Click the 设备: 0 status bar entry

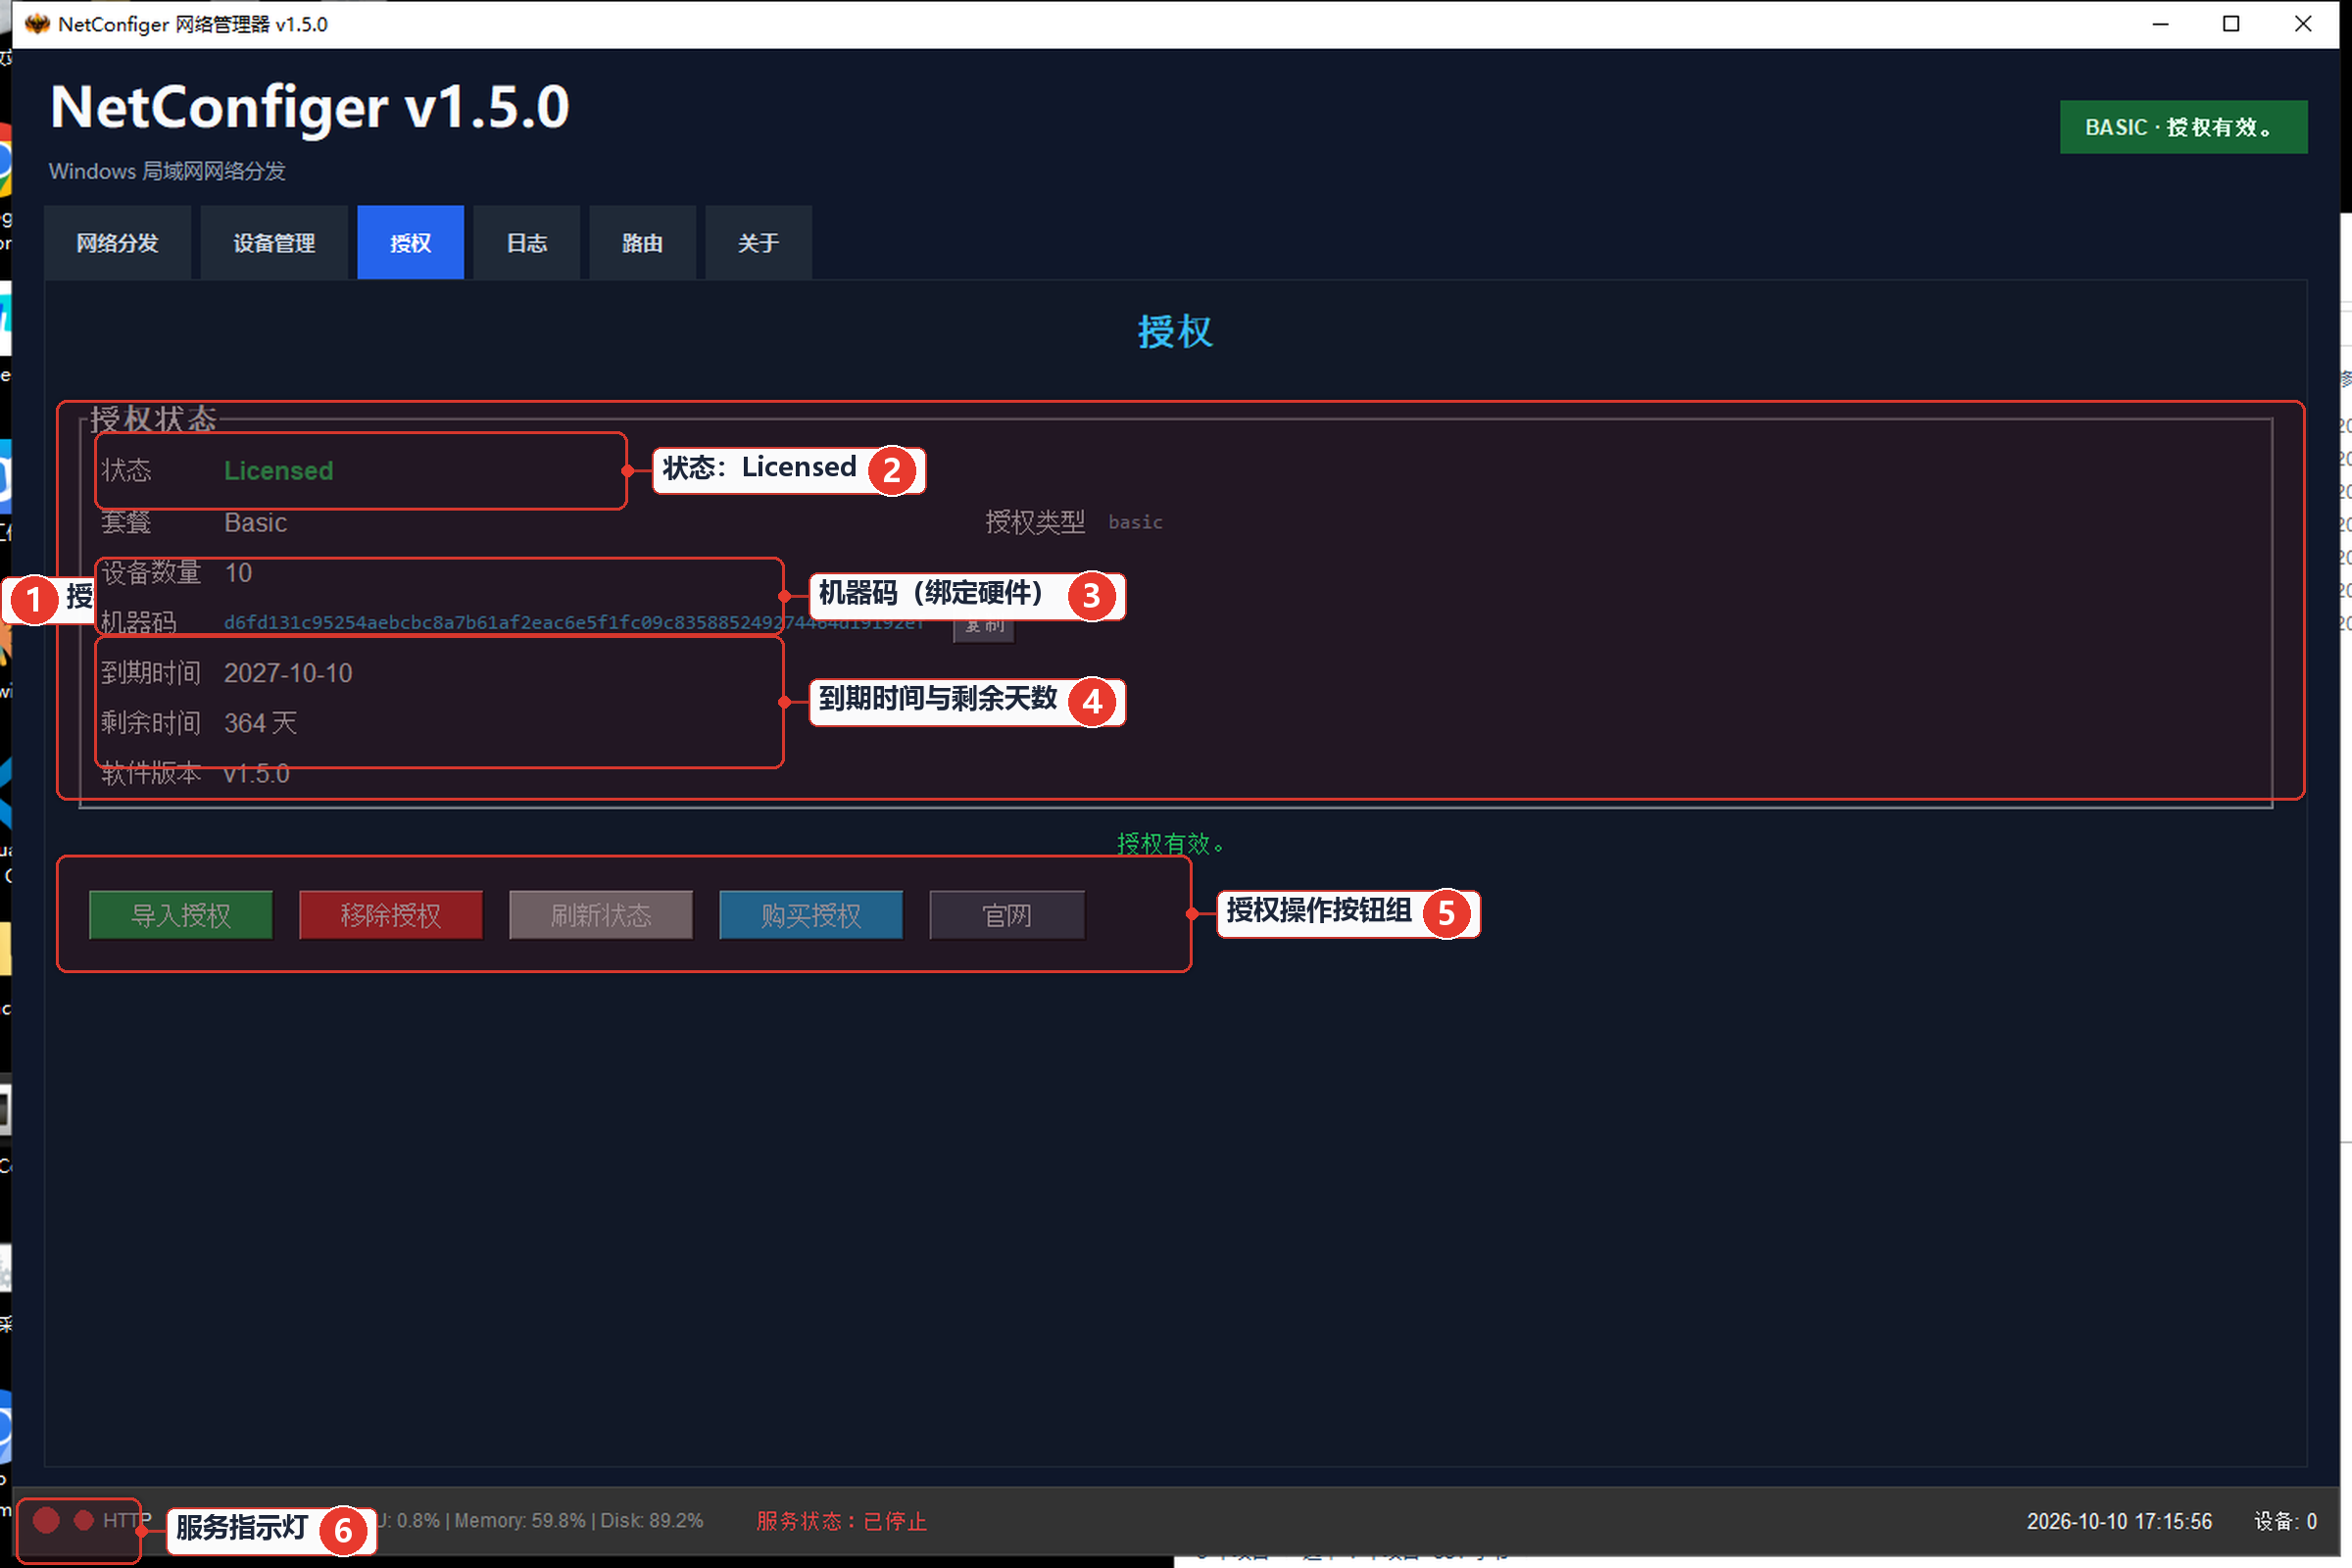2285,1521
